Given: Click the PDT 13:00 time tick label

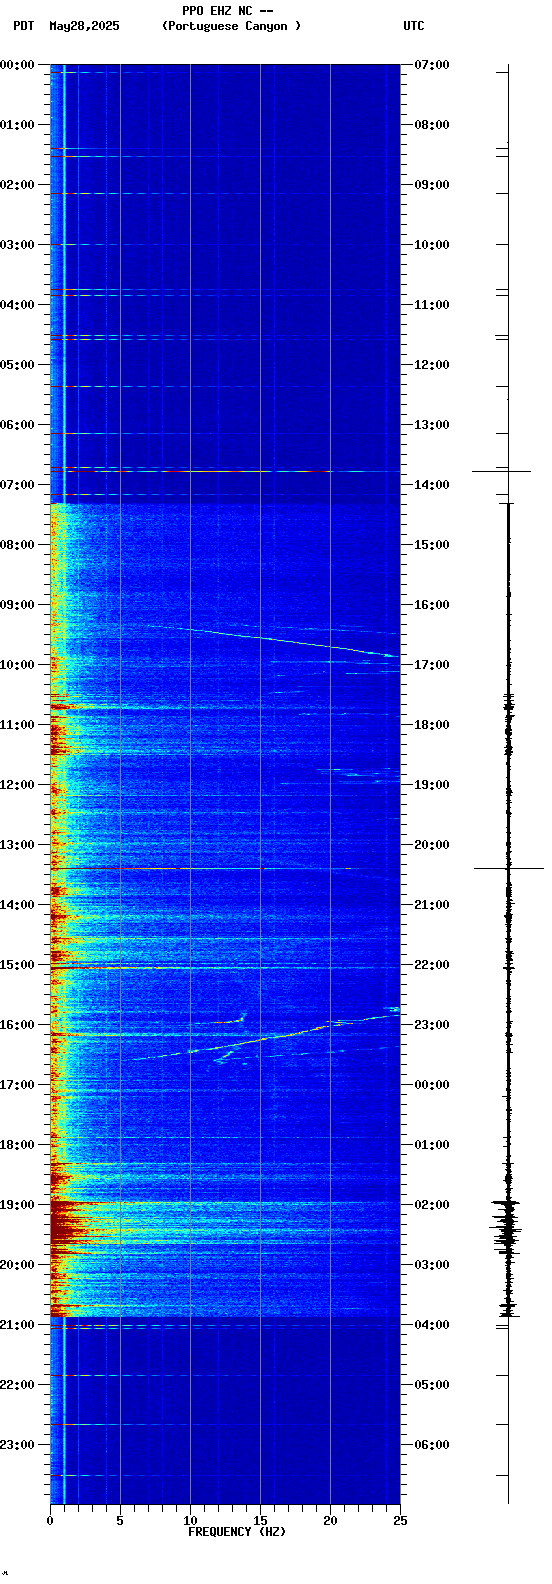Looking at the screenshot, I should click(18, 845).
